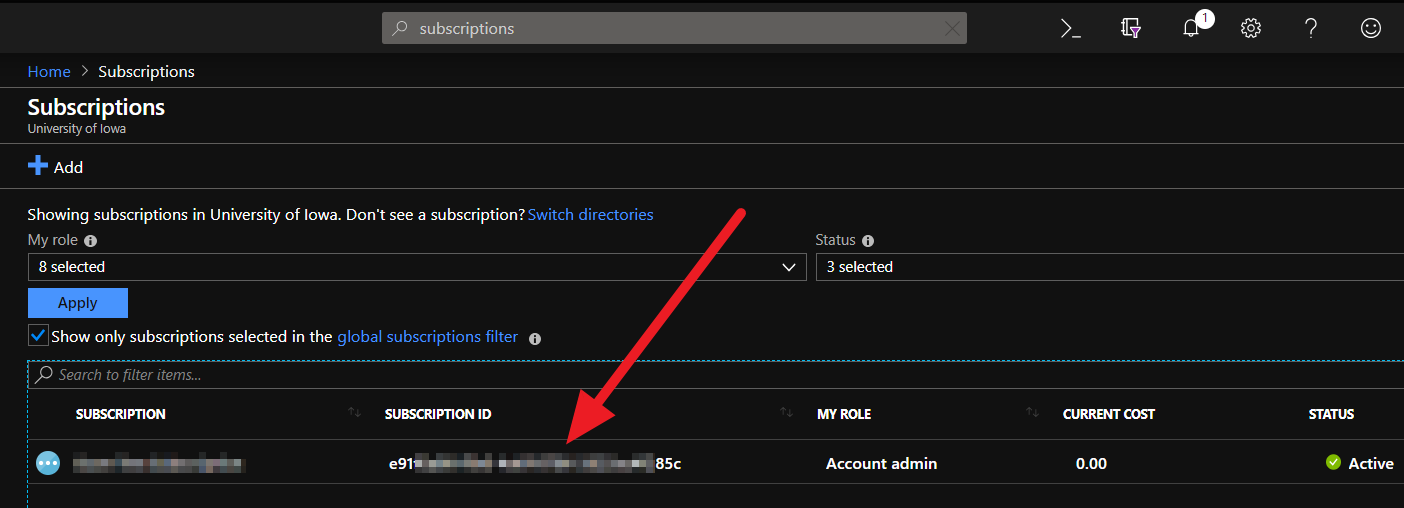The width and height of the screenshot is (1404, 508).
Task: Show My role info tooltip icon
Action: (x=91, y=241)
